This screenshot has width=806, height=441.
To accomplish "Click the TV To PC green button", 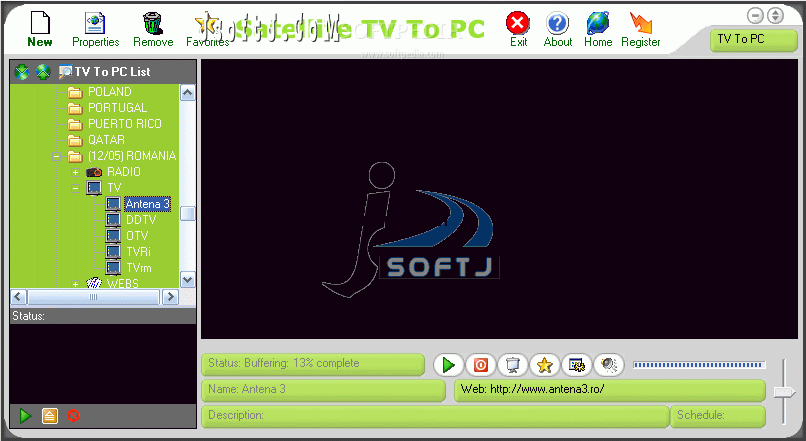I will point(754,40).
